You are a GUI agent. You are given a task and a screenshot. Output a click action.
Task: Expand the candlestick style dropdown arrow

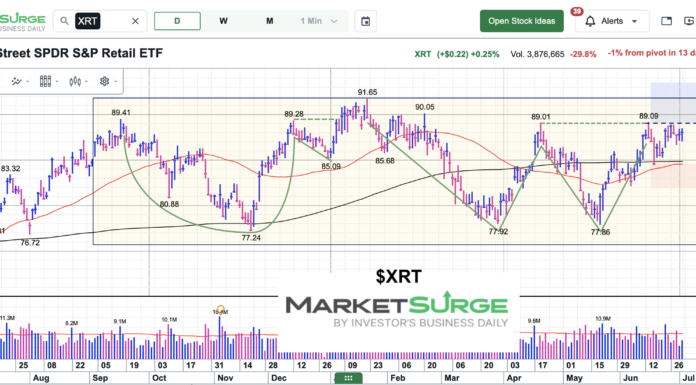point(87,82)
